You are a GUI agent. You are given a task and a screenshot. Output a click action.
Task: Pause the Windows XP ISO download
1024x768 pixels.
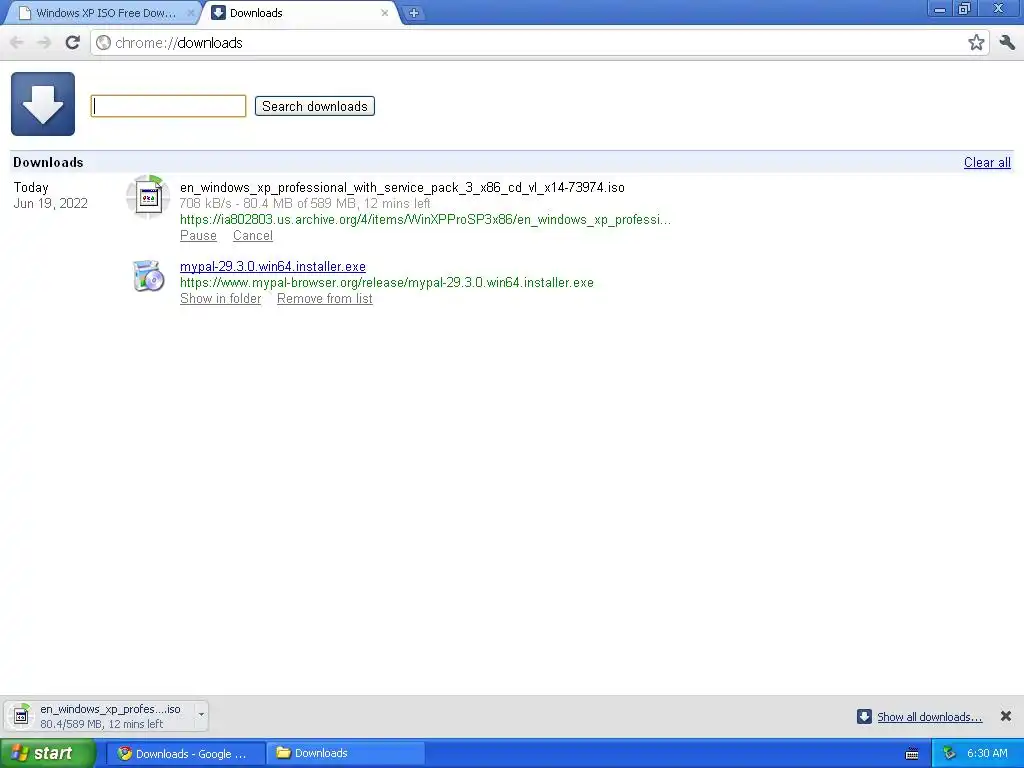point(199,236)
